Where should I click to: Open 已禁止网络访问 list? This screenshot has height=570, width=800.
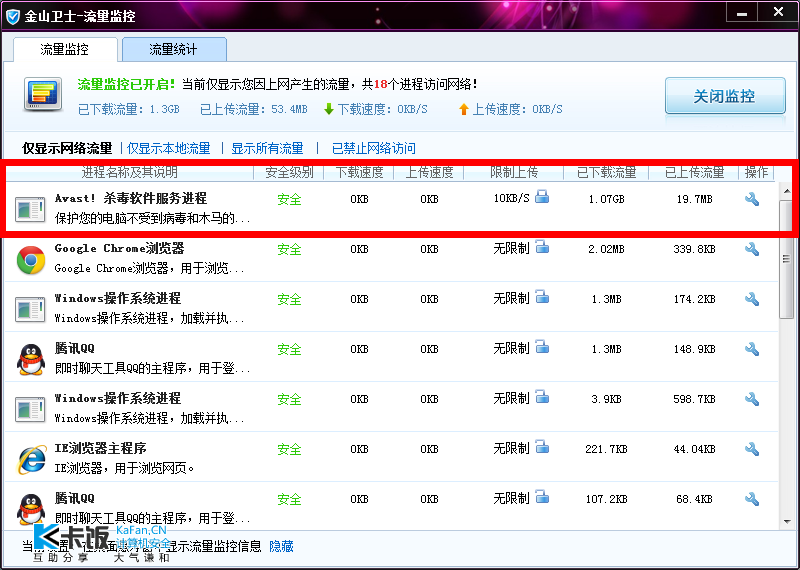pos(373,148)
